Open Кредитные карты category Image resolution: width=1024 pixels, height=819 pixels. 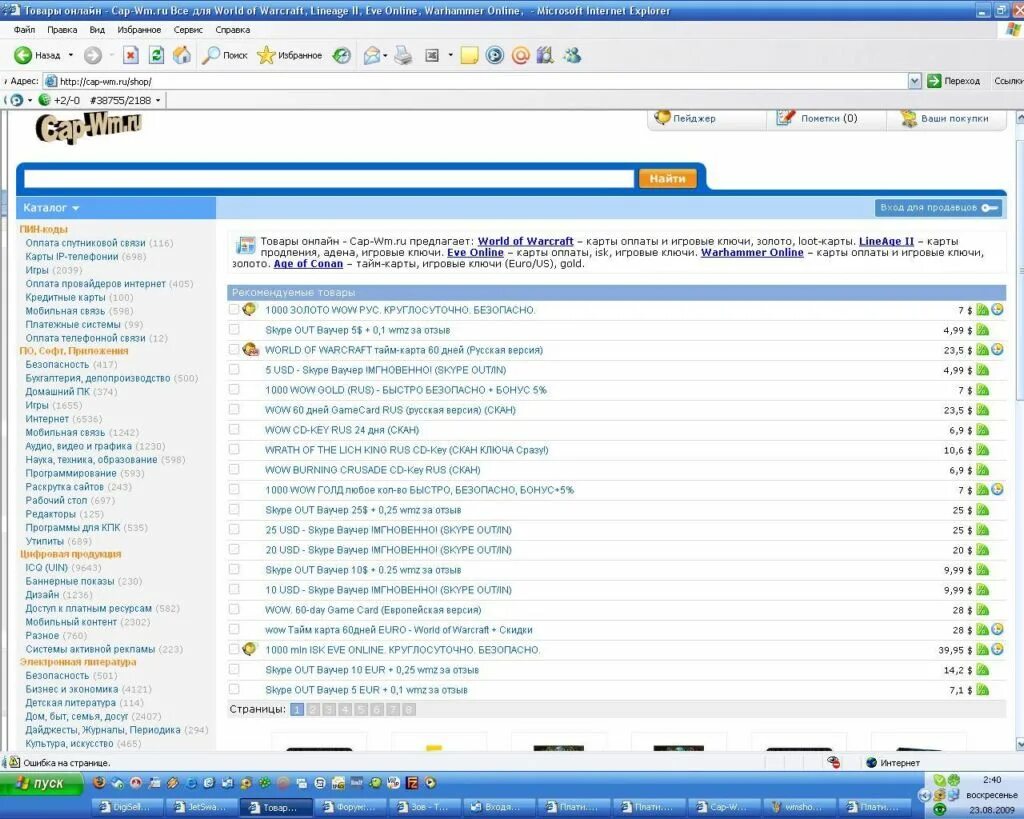point(65,297)
